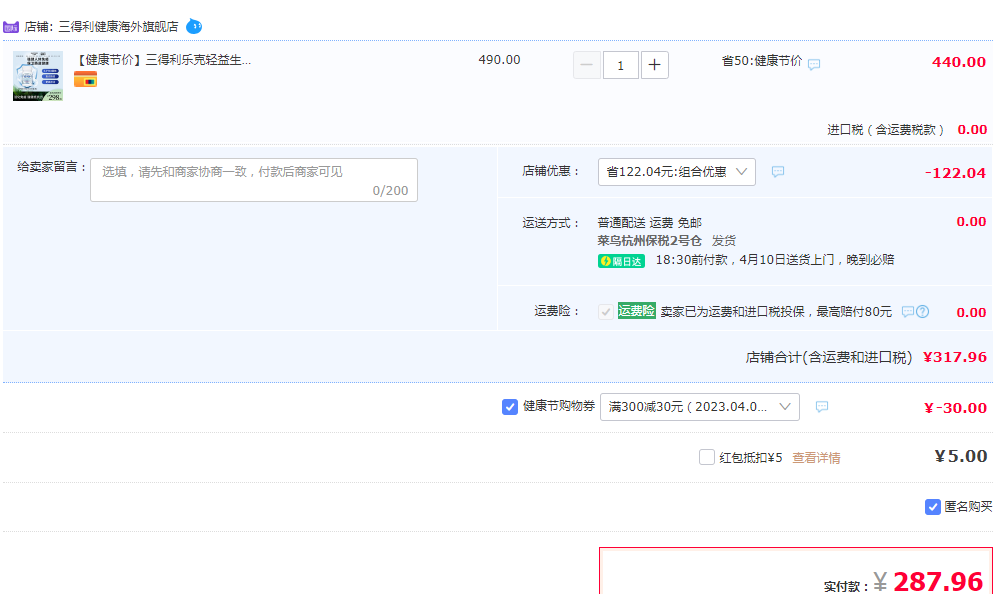Open 【健康节价】三得利乐壳轻益生 product link

click(x=163, y=60)
